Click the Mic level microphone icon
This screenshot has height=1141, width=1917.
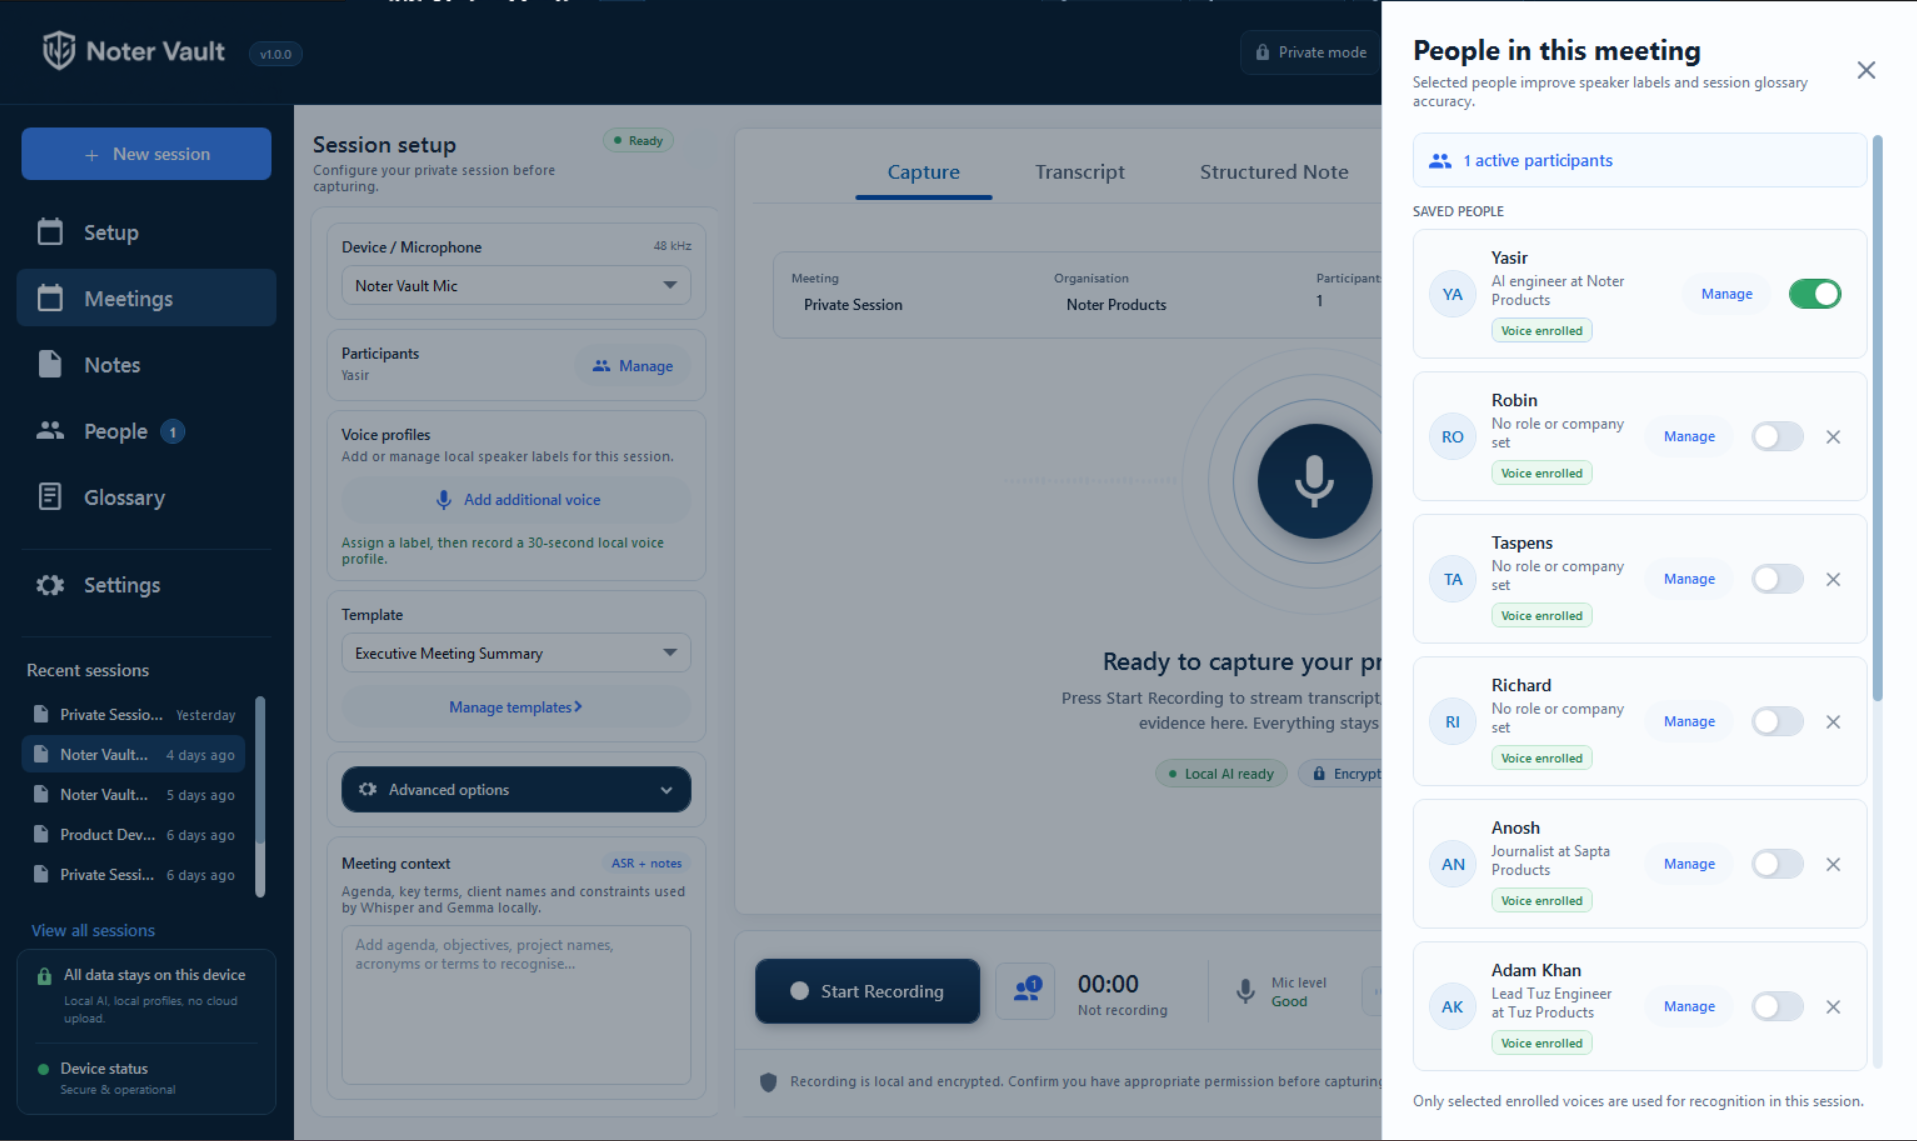pyautogui.click(x=1245, y=991)
